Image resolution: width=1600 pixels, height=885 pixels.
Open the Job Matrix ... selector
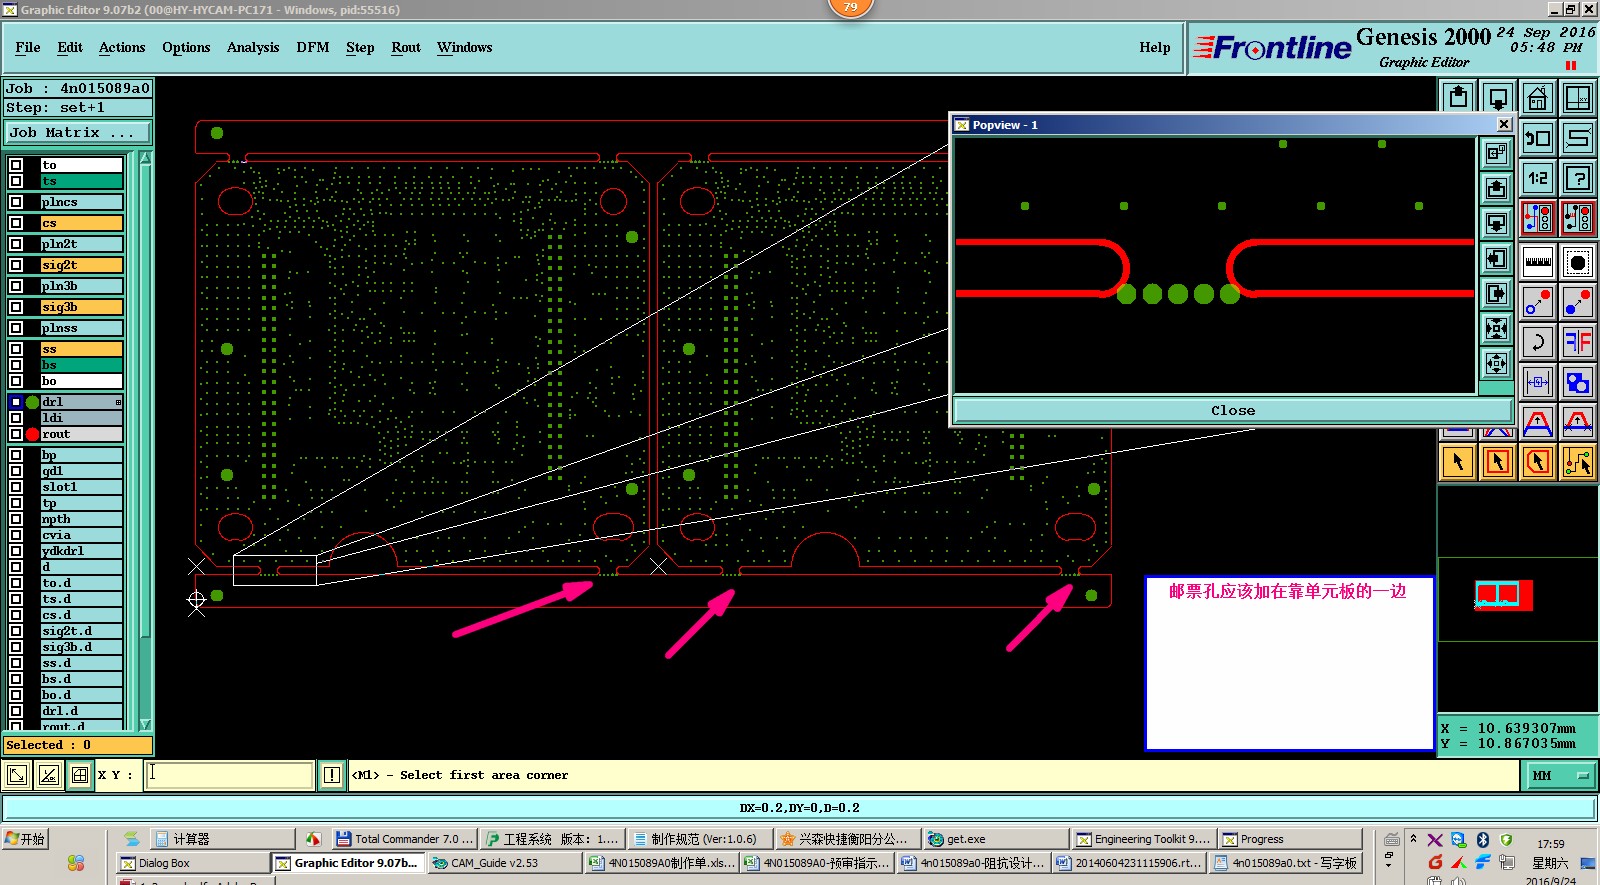click(x=77, y=132)
